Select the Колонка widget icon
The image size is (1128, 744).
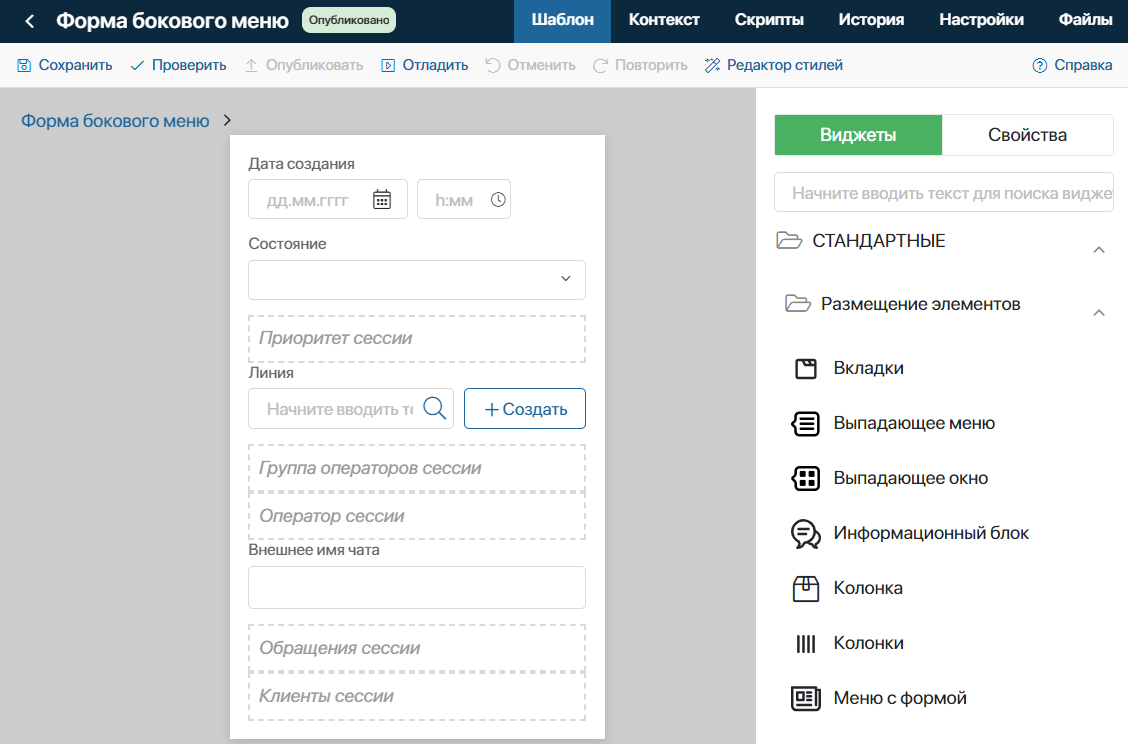[x=806, y=589]
